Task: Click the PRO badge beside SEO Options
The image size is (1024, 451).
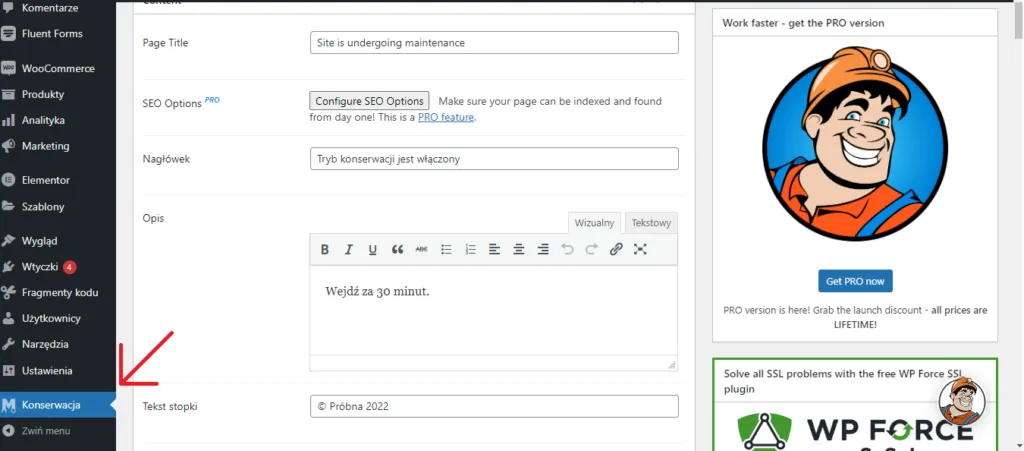Action: [x=212, y=100]
